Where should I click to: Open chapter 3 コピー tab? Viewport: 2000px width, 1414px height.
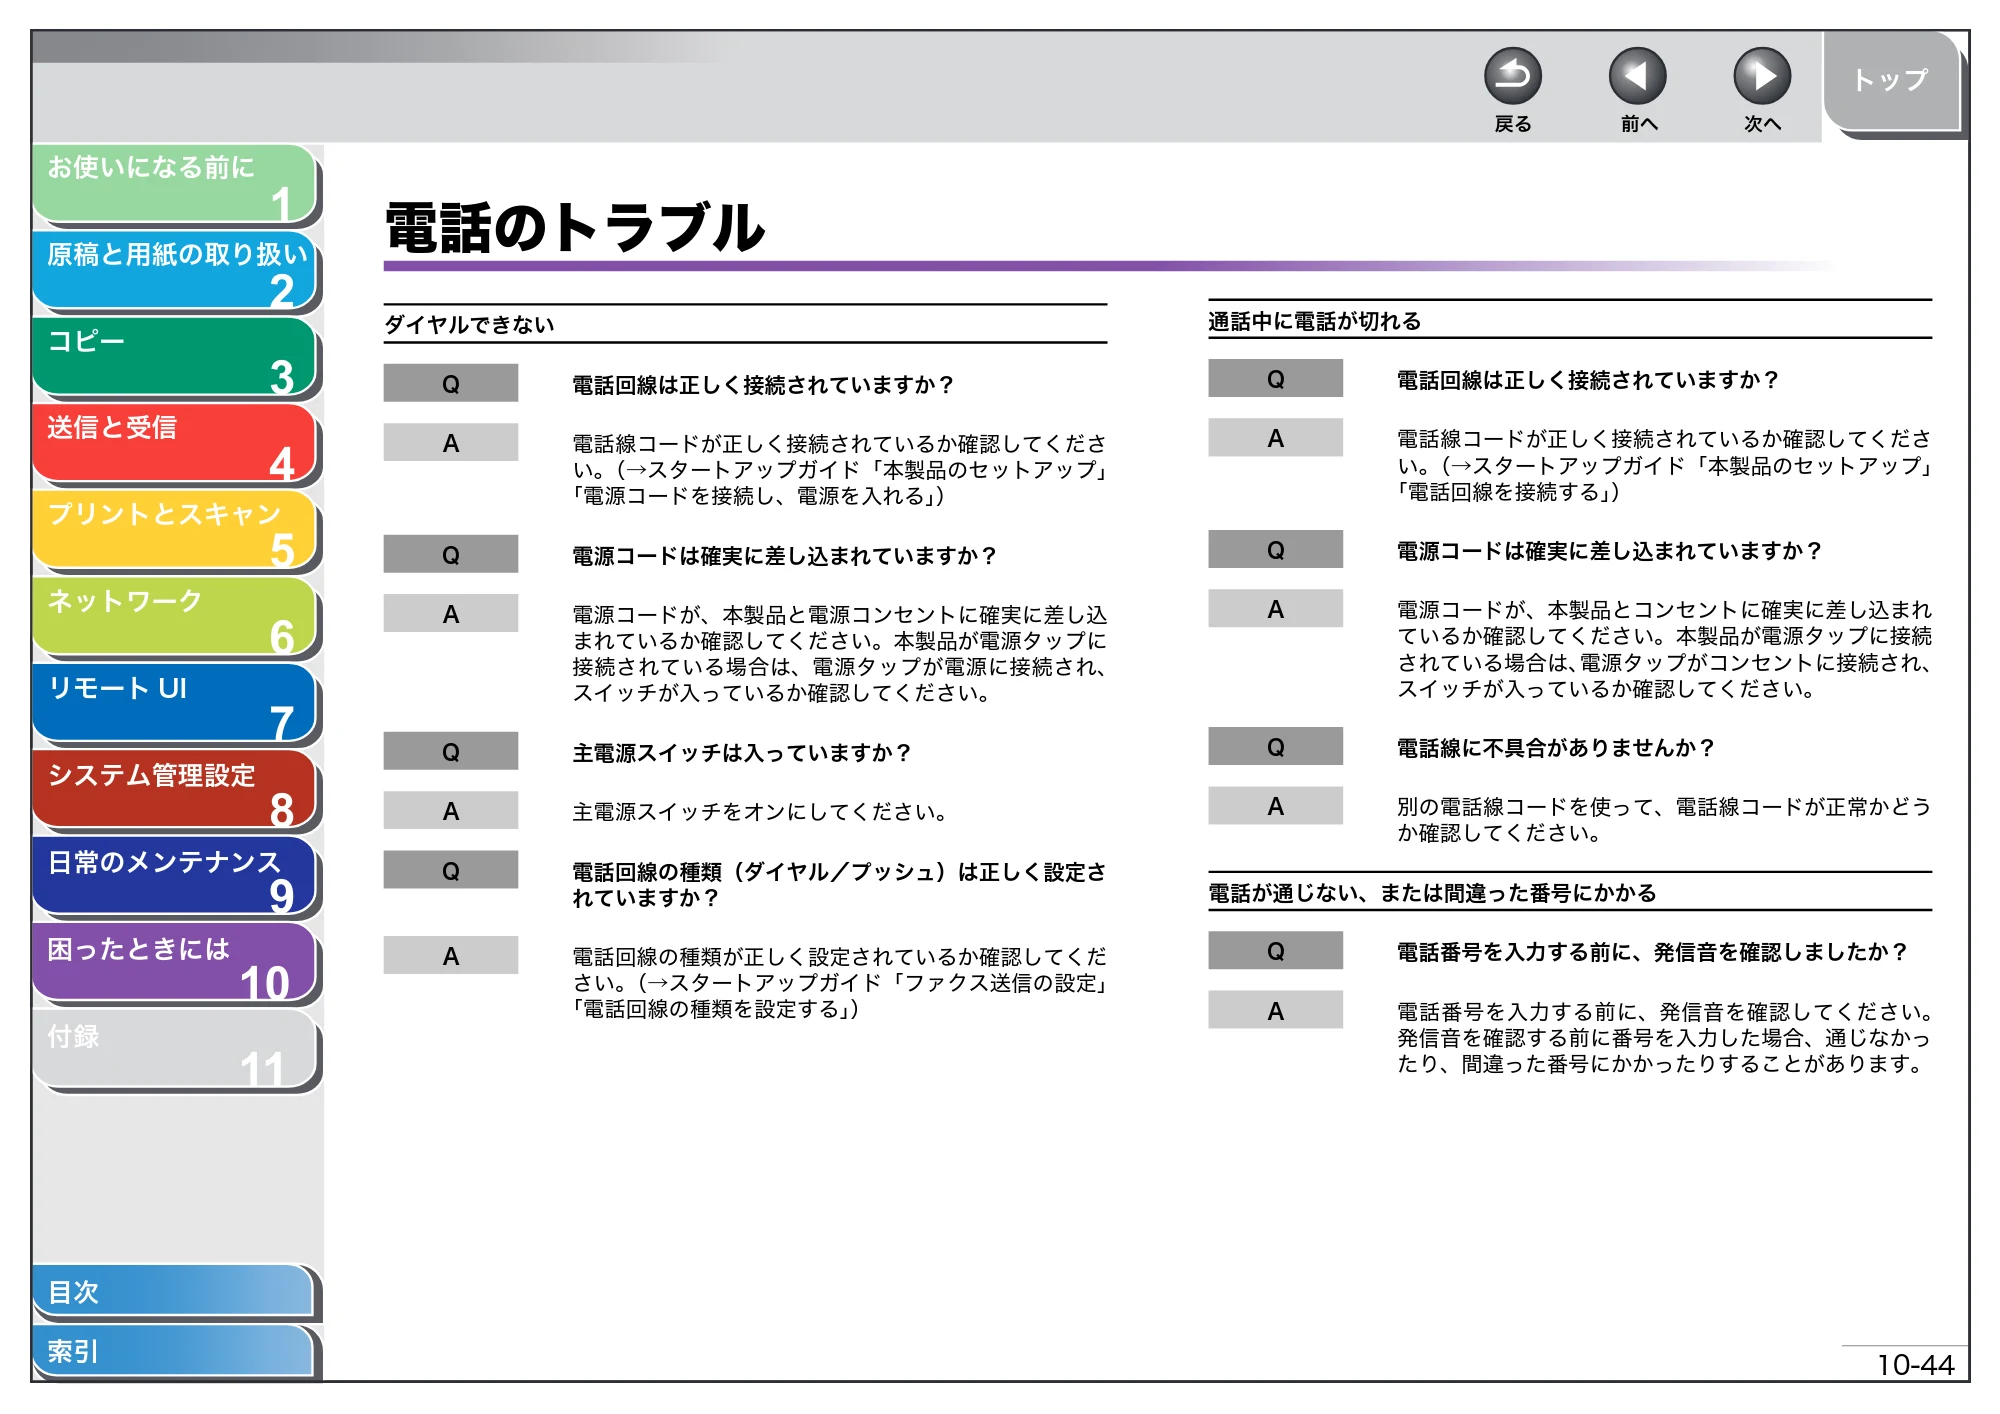(x=175, y=357)
